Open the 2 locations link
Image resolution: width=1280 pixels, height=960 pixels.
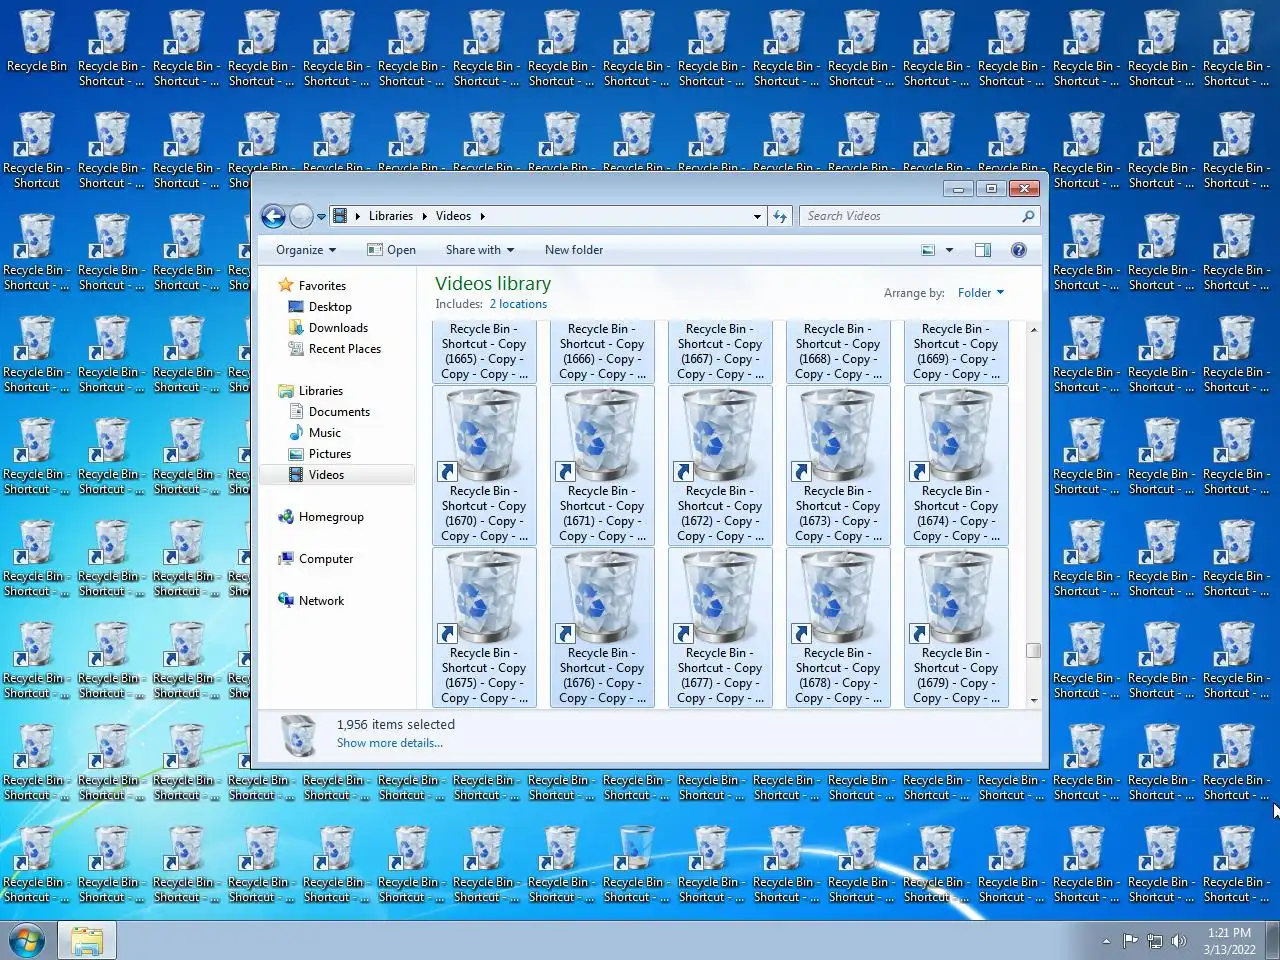[518, 304]
